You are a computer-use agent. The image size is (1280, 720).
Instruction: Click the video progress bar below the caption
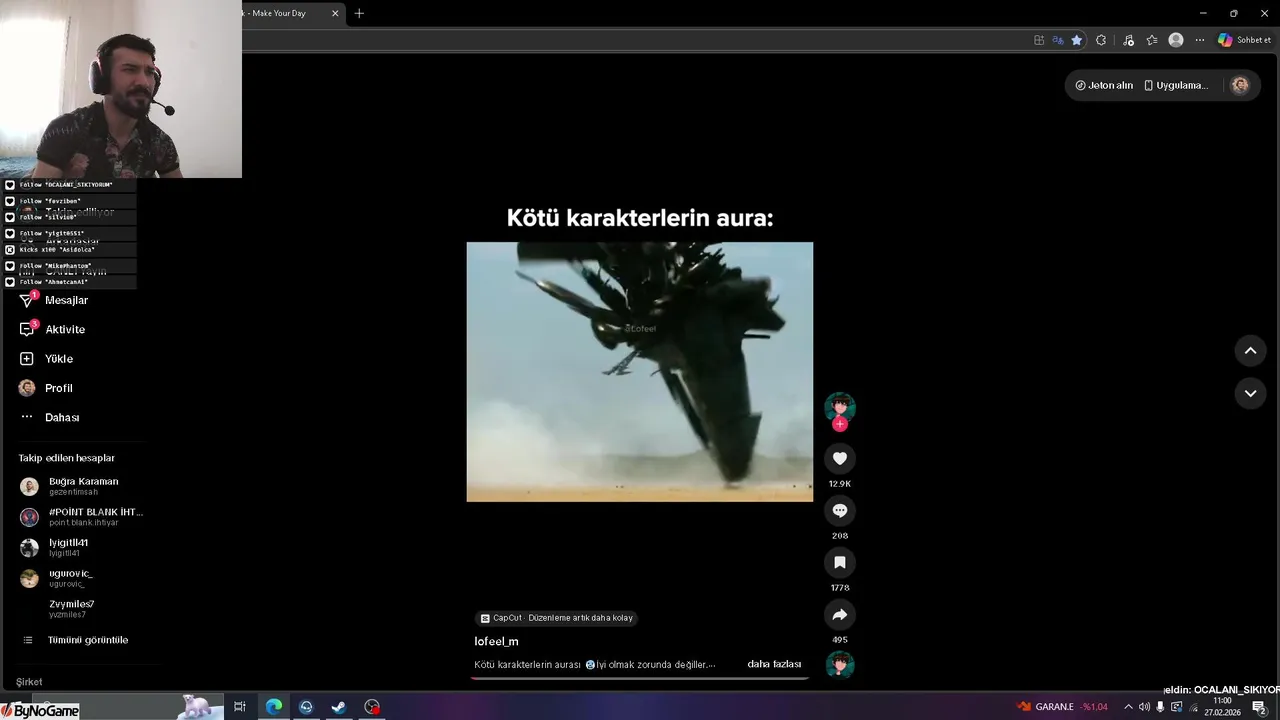[x=639, y=678]
